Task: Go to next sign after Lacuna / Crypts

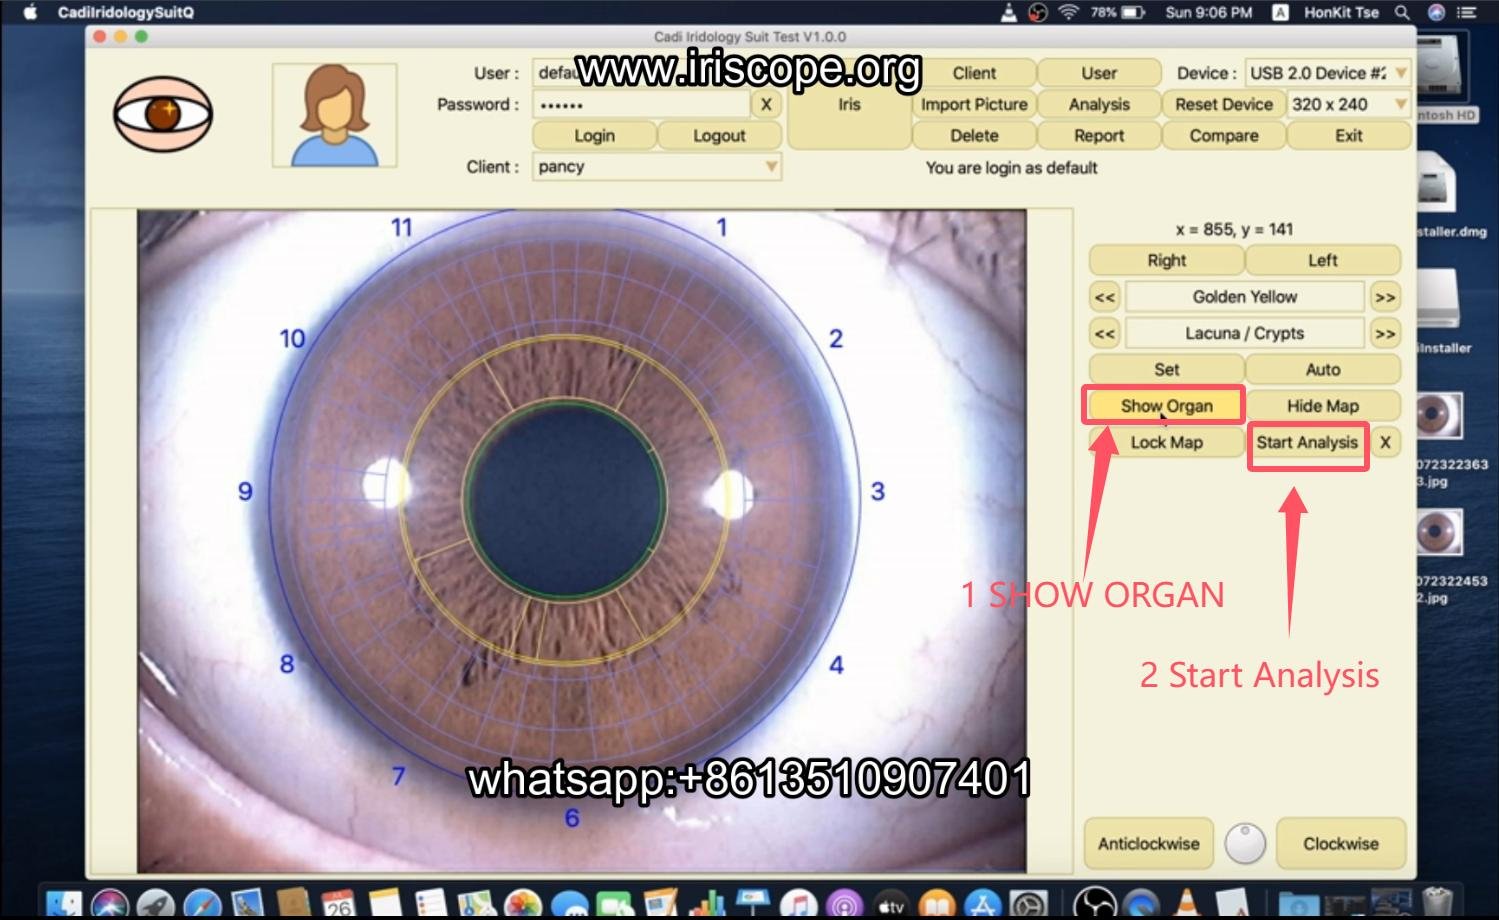Action: pyautogui.click(x=1385, y=333)
